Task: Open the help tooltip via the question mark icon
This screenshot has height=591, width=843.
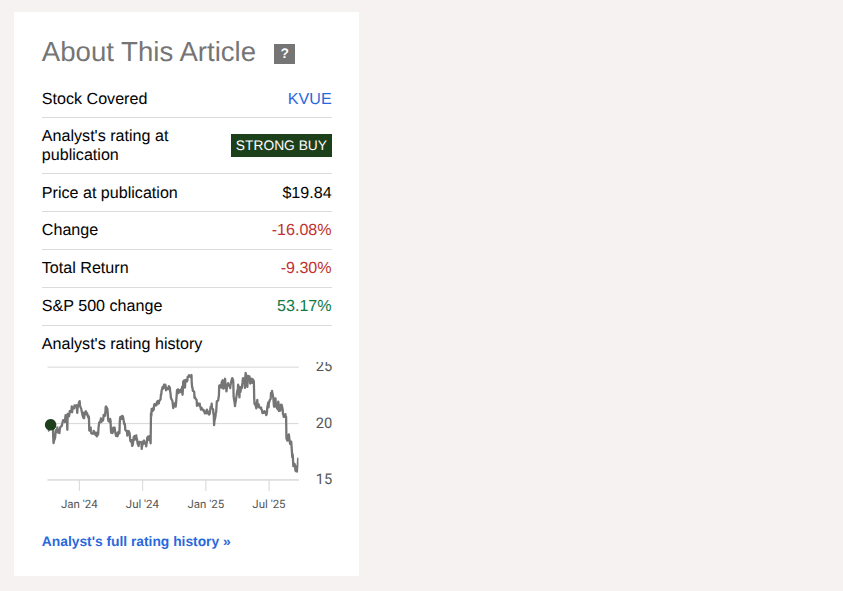Action: 284,54
